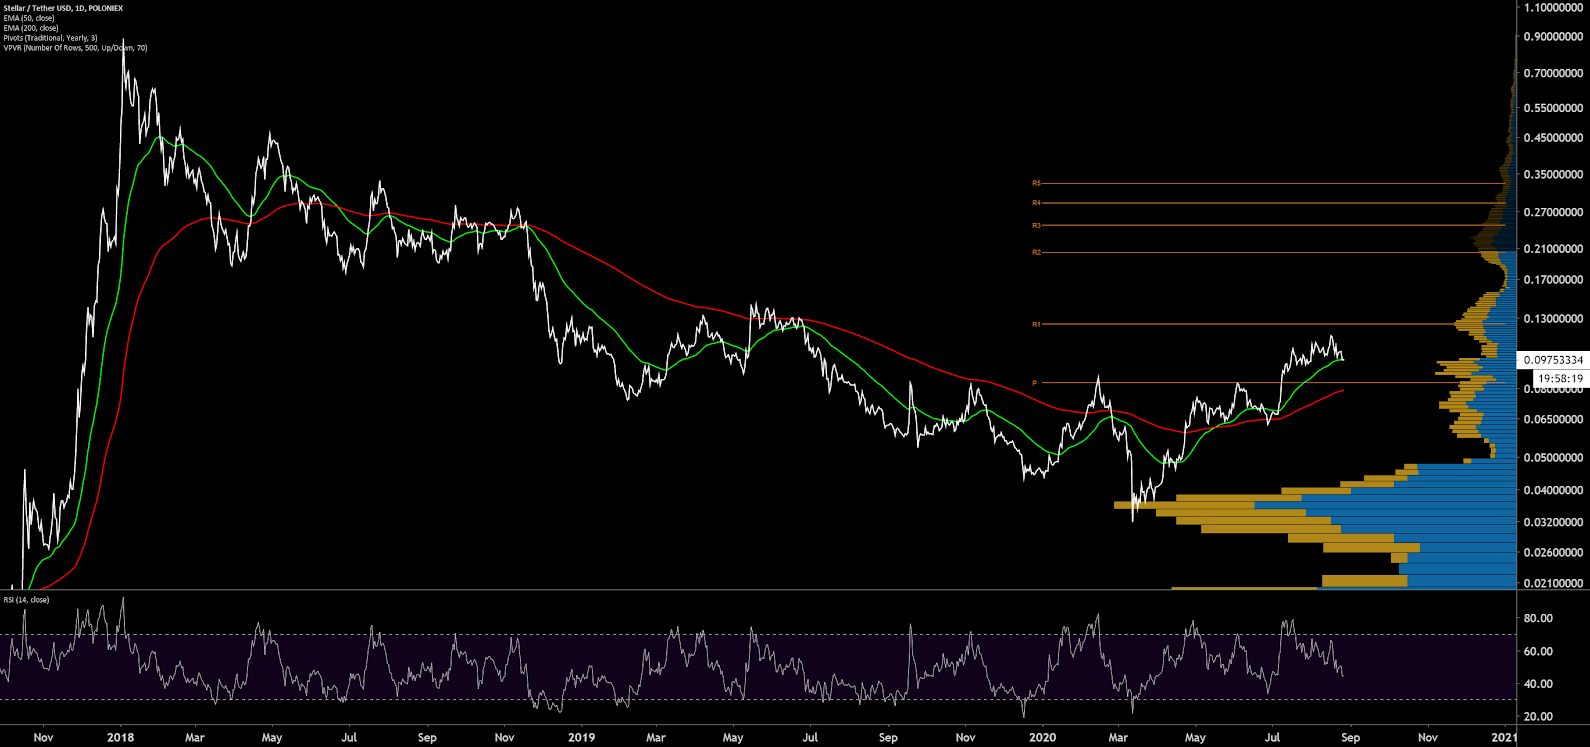Click the Stellar / Tether USD chart title
1590x747 pixels.
click(62, 8)
